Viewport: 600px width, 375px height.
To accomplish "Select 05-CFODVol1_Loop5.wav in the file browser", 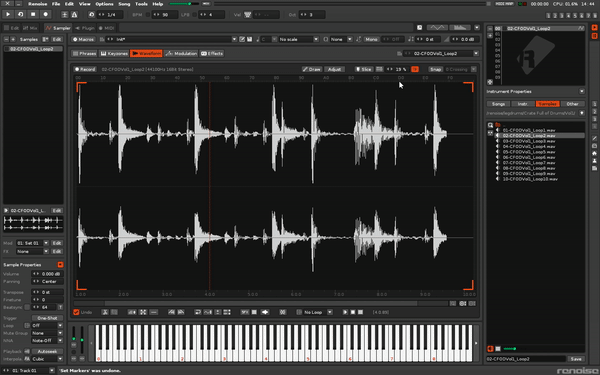I will point(529,152).
